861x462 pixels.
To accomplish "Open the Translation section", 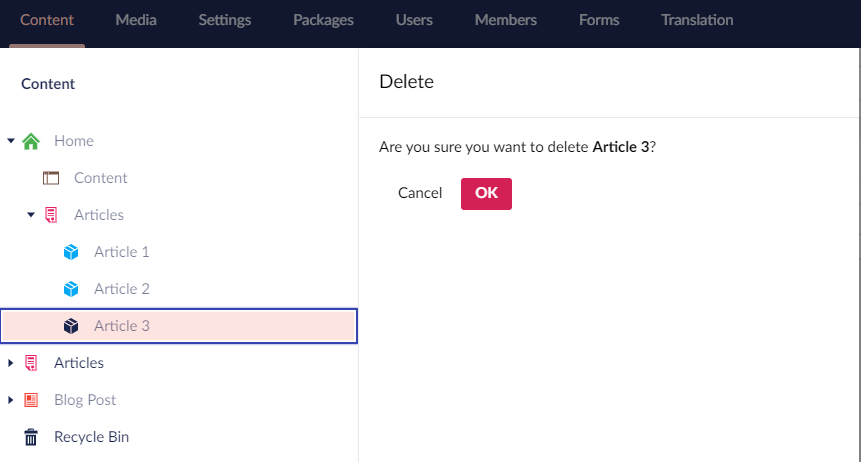I will [697, 20].
